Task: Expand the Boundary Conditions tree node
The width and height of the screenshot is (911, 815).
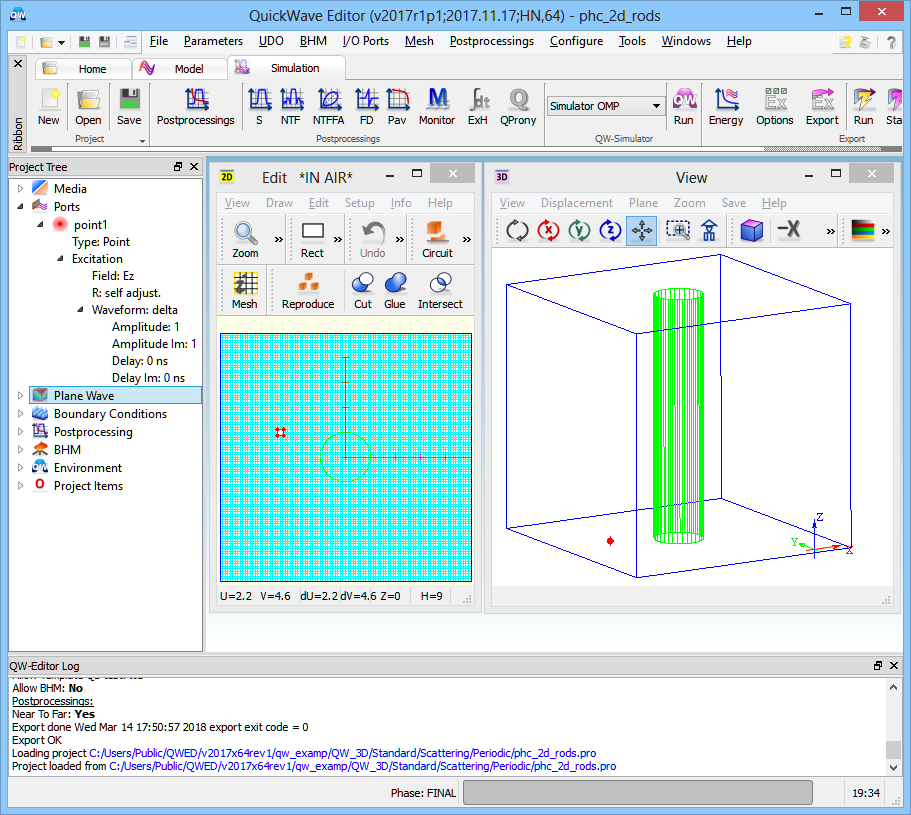Action: [x=19, y=414]
